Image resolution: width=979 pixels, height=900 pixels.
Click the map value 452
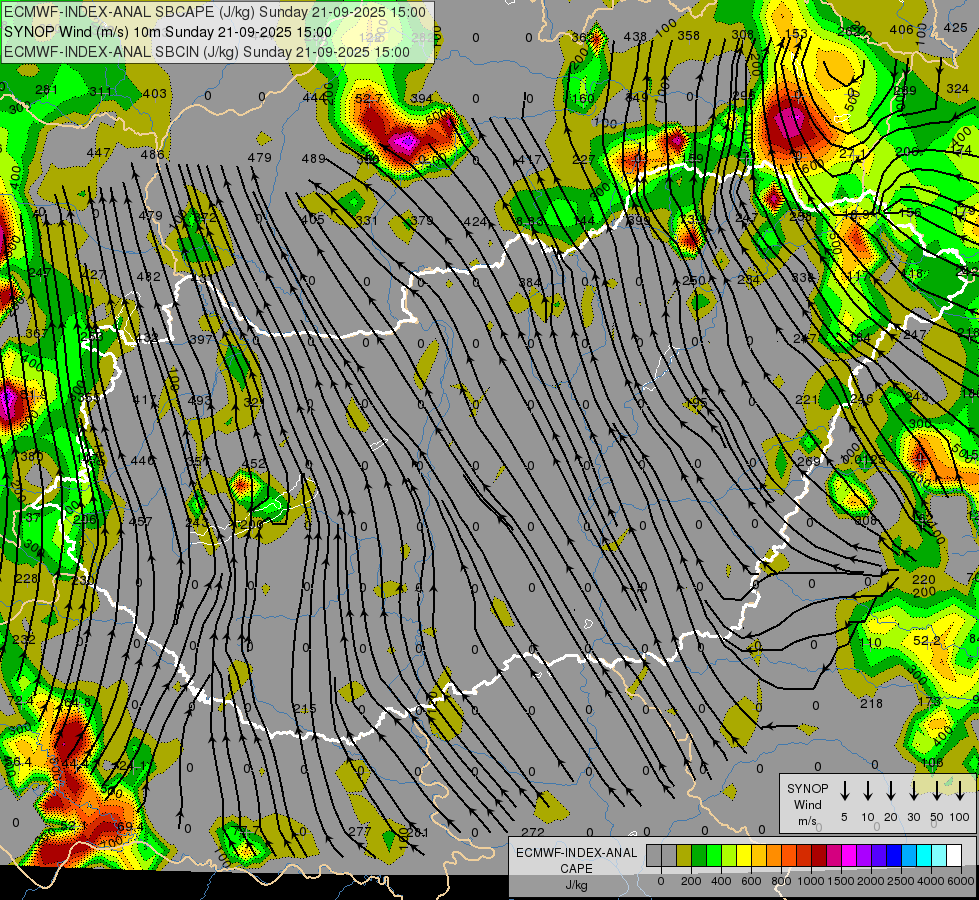coord(254,463)
